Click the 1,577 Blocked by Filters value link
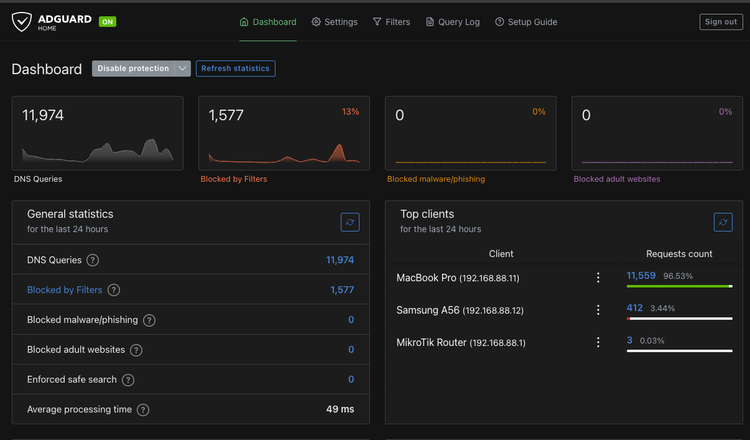Screen dimensions: 750x440 click(x=342, y=290)
